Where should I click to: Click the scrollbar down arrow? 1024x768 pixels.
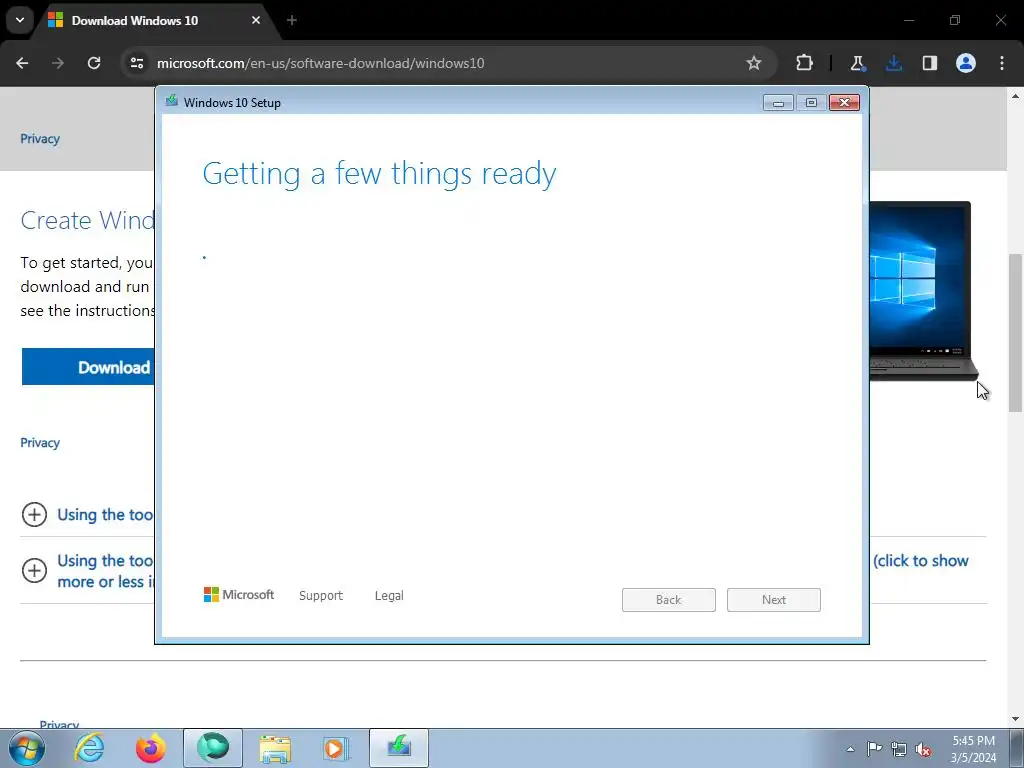click(1015, 719)
